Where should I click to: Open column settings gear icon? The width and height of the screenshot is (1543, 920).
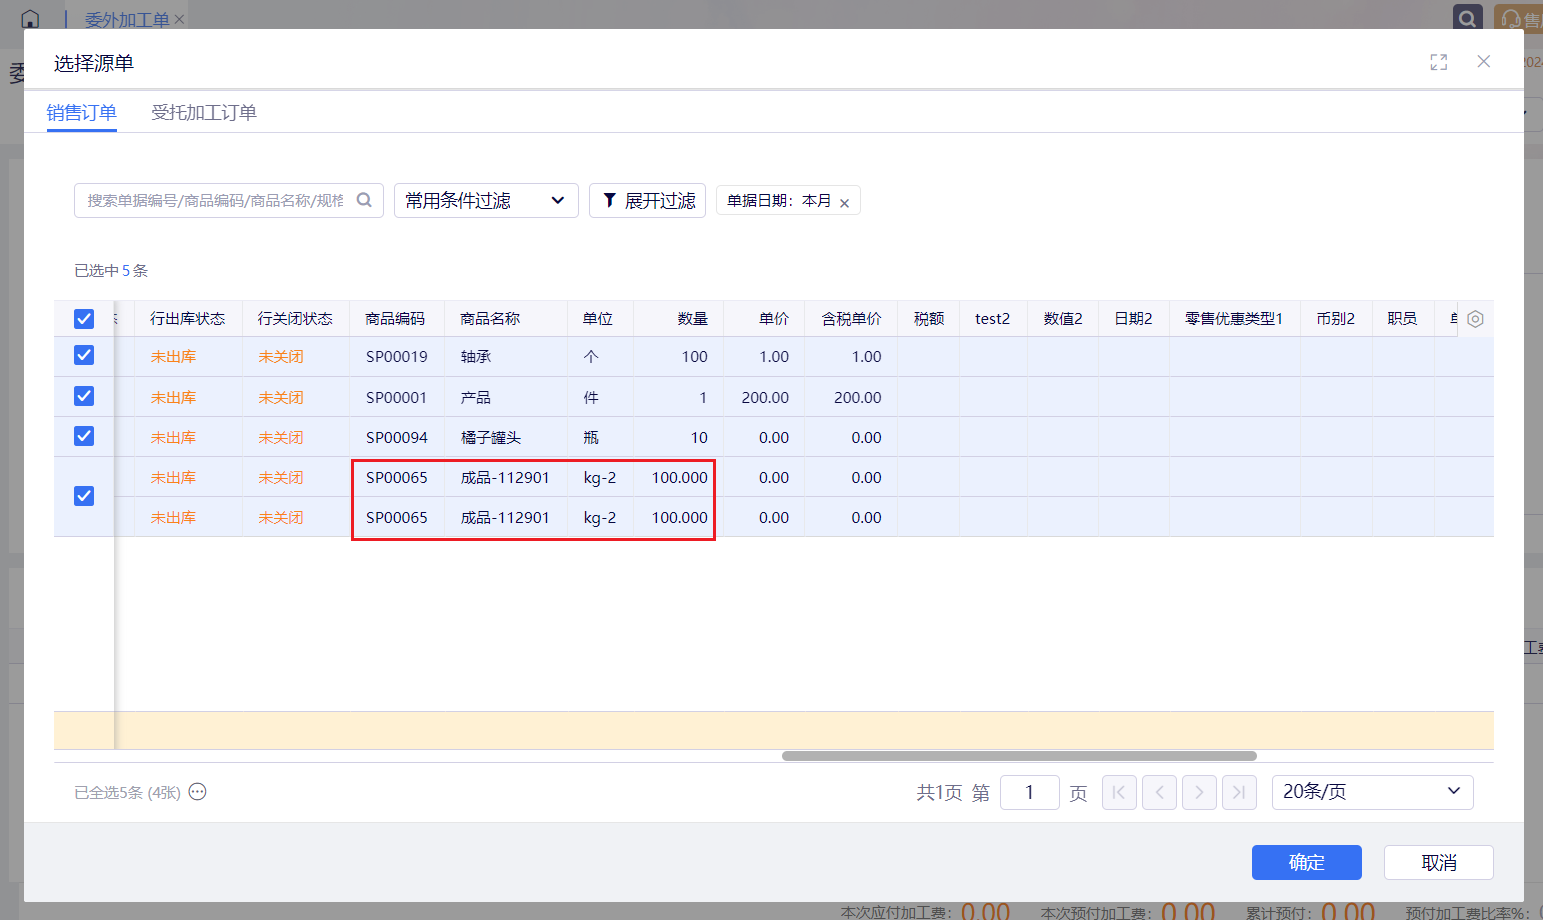(1475, 319)
